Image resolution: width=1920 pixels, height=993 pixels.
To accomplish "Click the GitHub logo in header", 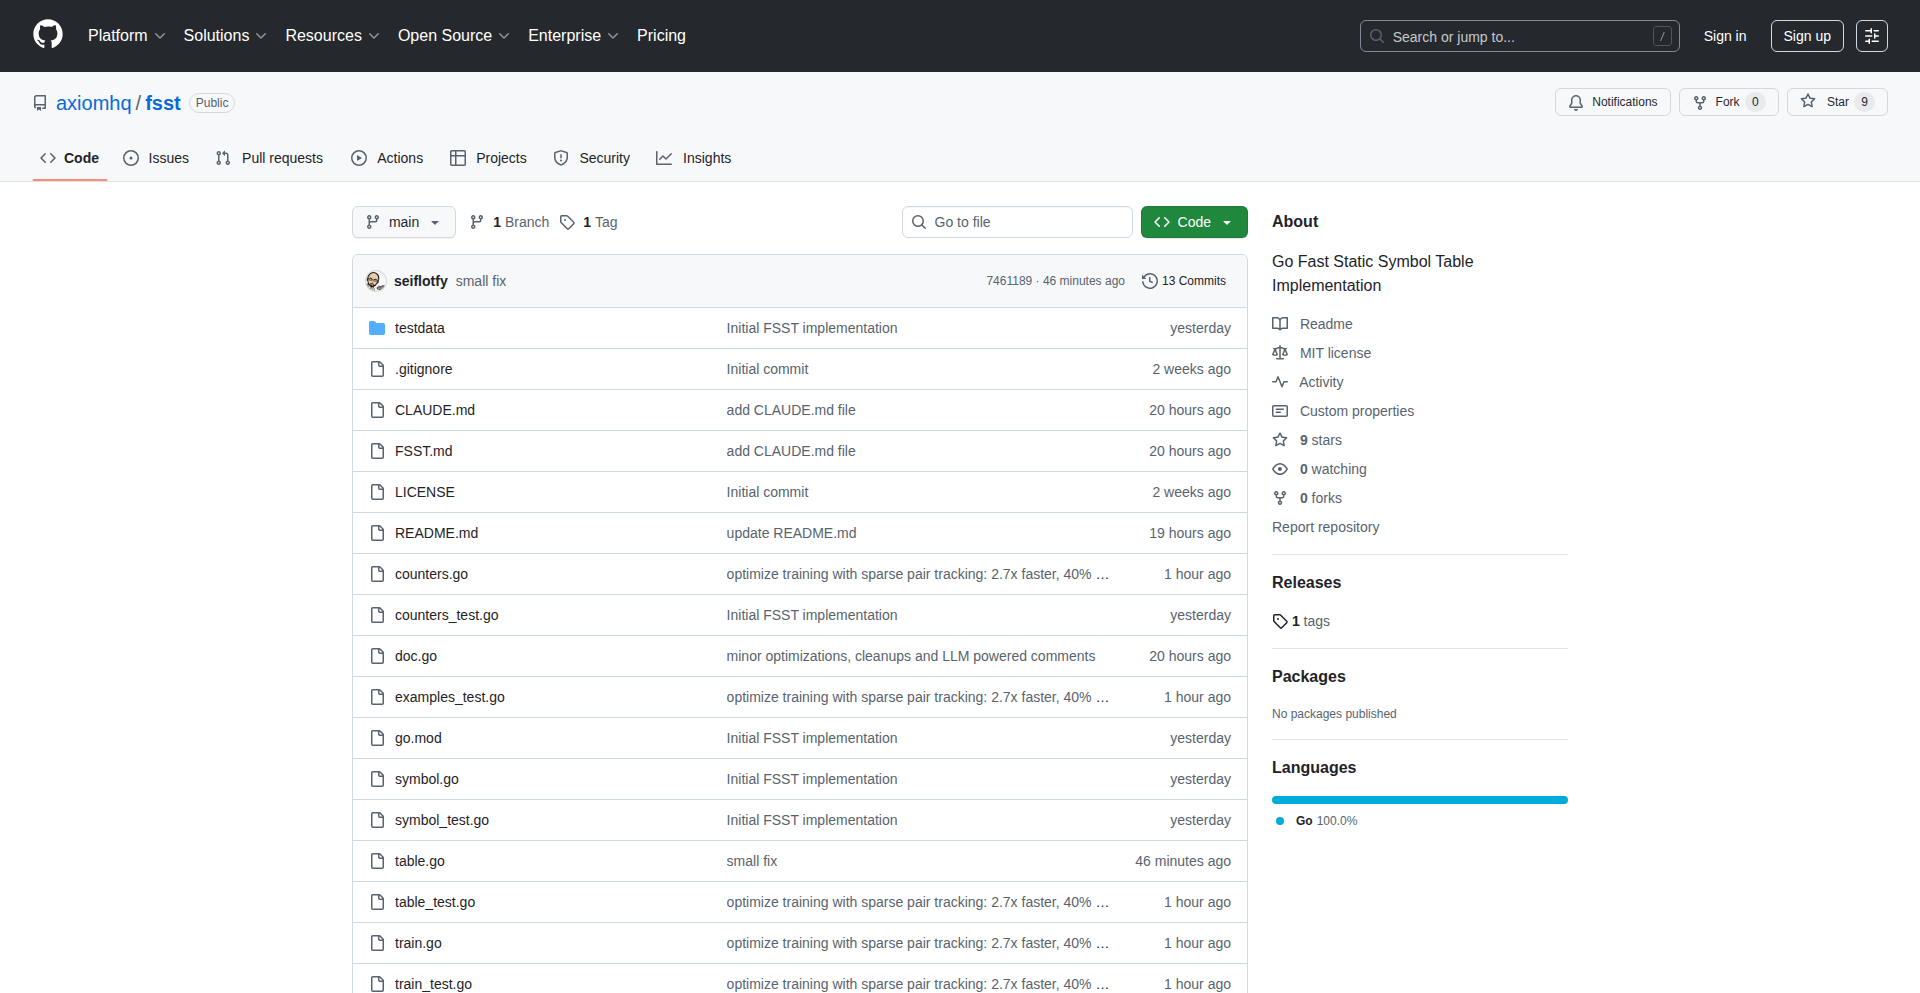I will [x=47, y=35].
